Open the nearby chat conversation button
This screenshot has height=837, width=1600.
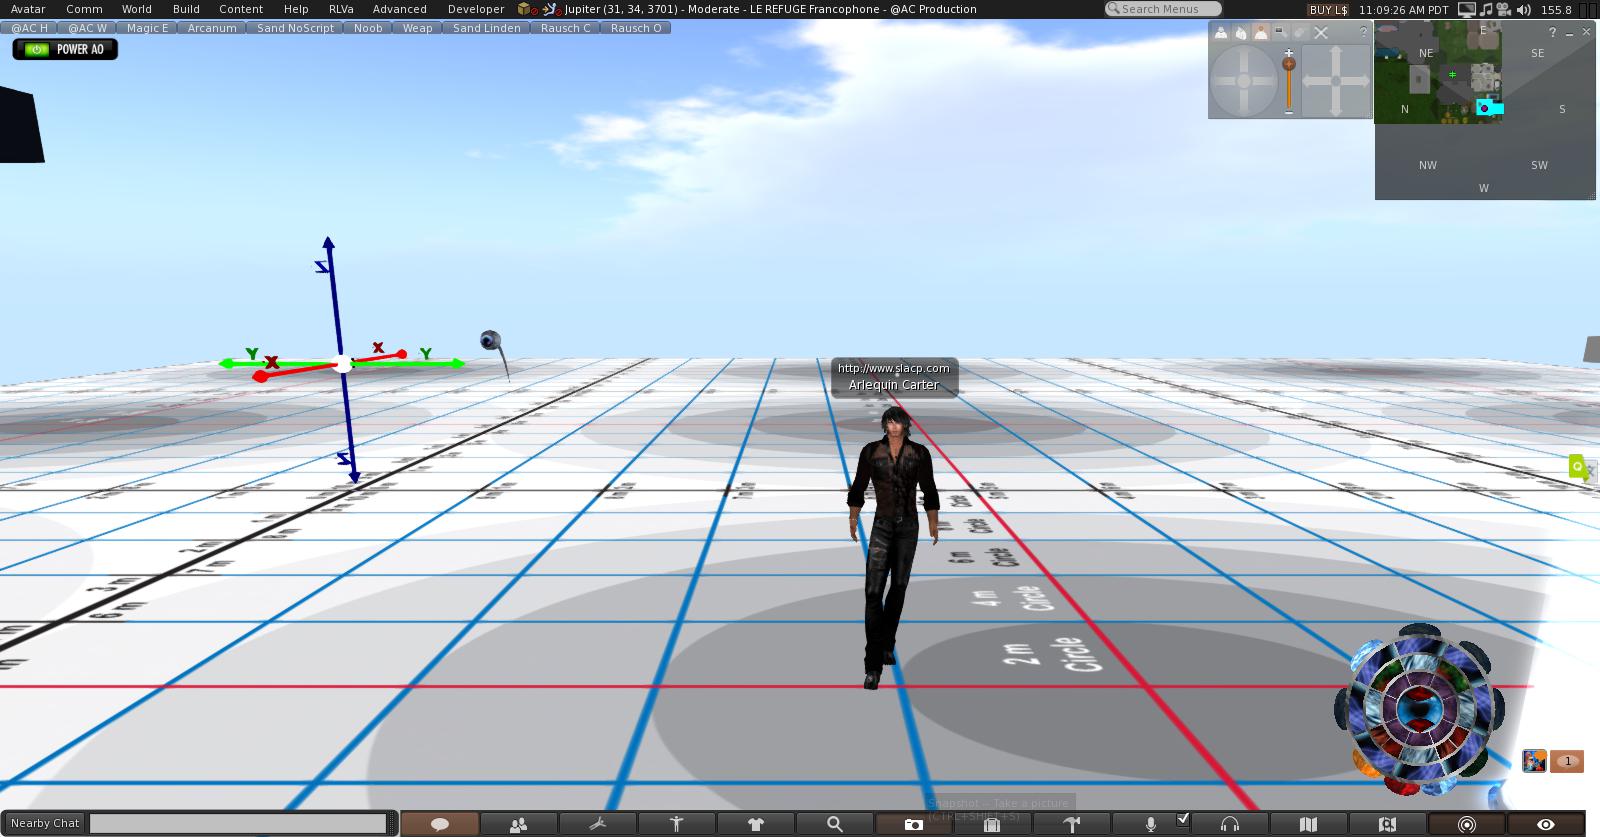440,824
